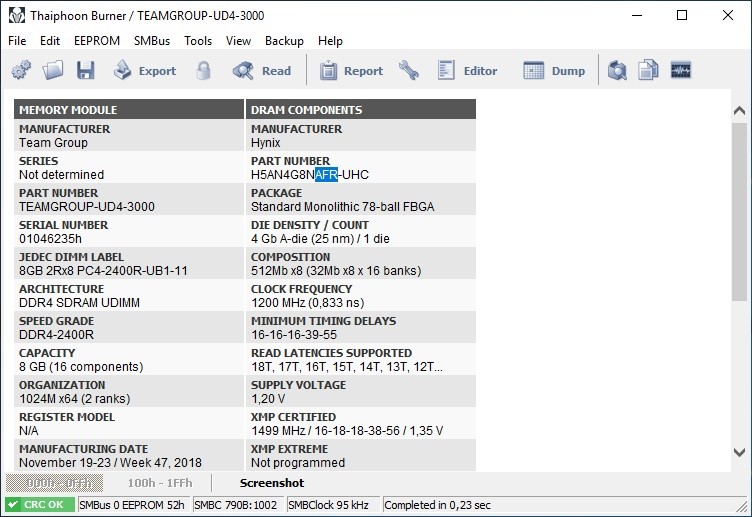Click the window resize grip corner
752x517 pixels.
tap(744, 506)
